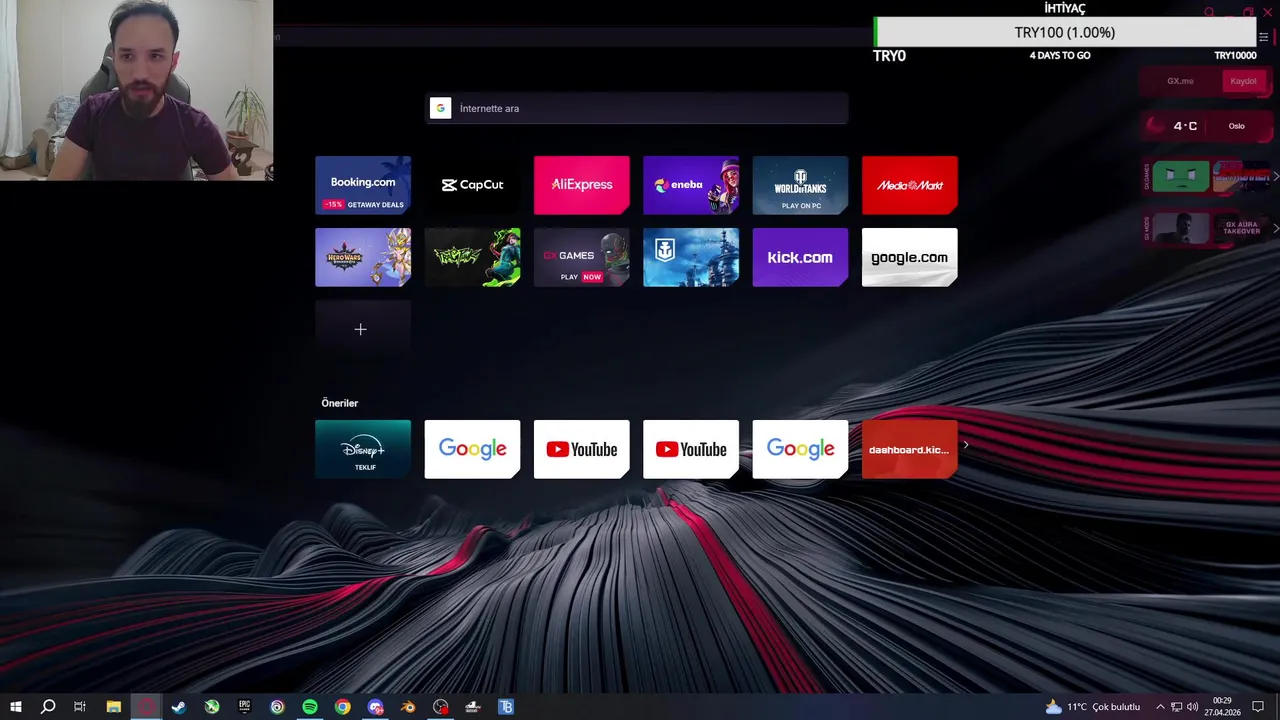Open the taskbar weather widget showing 11°C
The height and width of the screenshot is (720, 1280).
1092,707
